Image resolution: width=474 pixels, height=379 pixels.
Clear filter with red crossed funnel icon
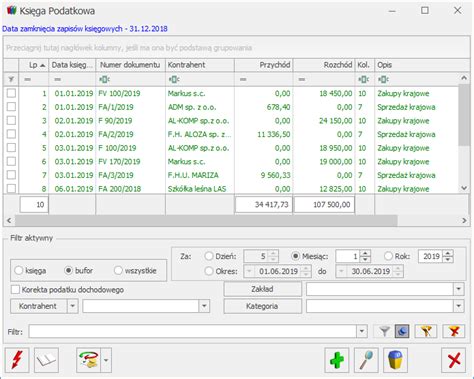[454, 331]
